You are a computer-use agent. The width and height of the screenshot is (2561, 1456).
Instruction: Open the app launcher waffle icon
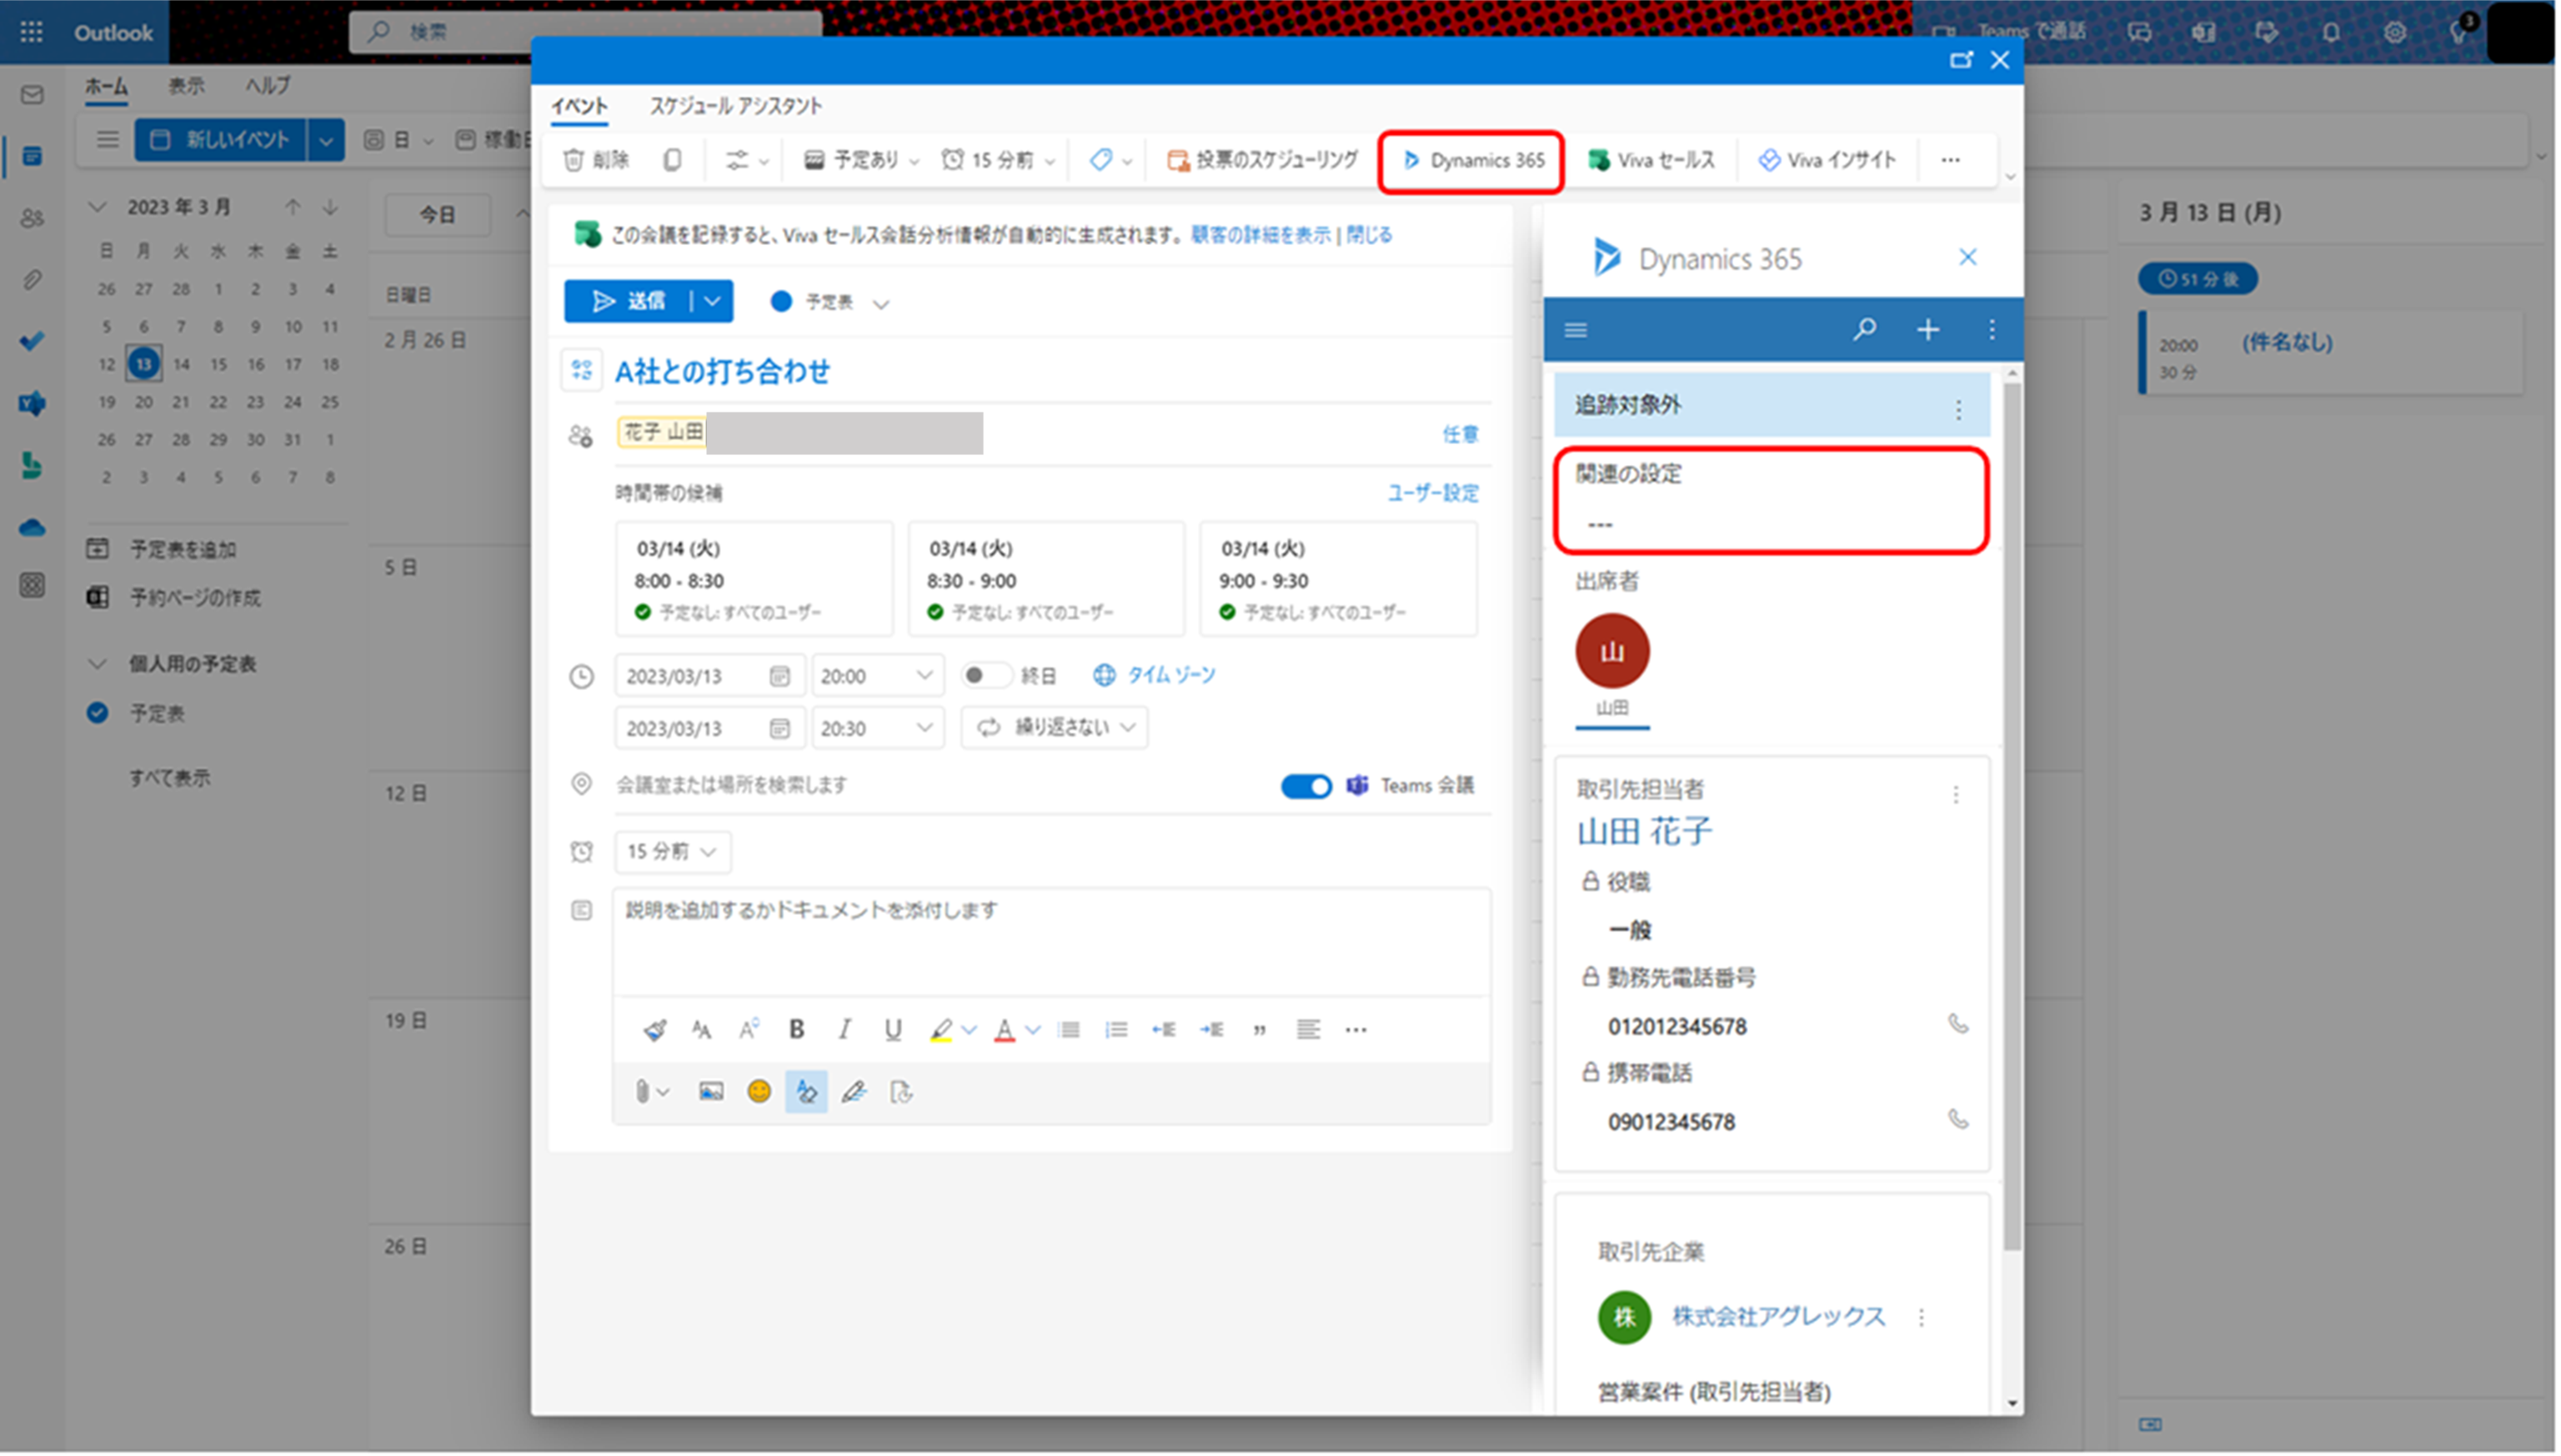point(32,32)
